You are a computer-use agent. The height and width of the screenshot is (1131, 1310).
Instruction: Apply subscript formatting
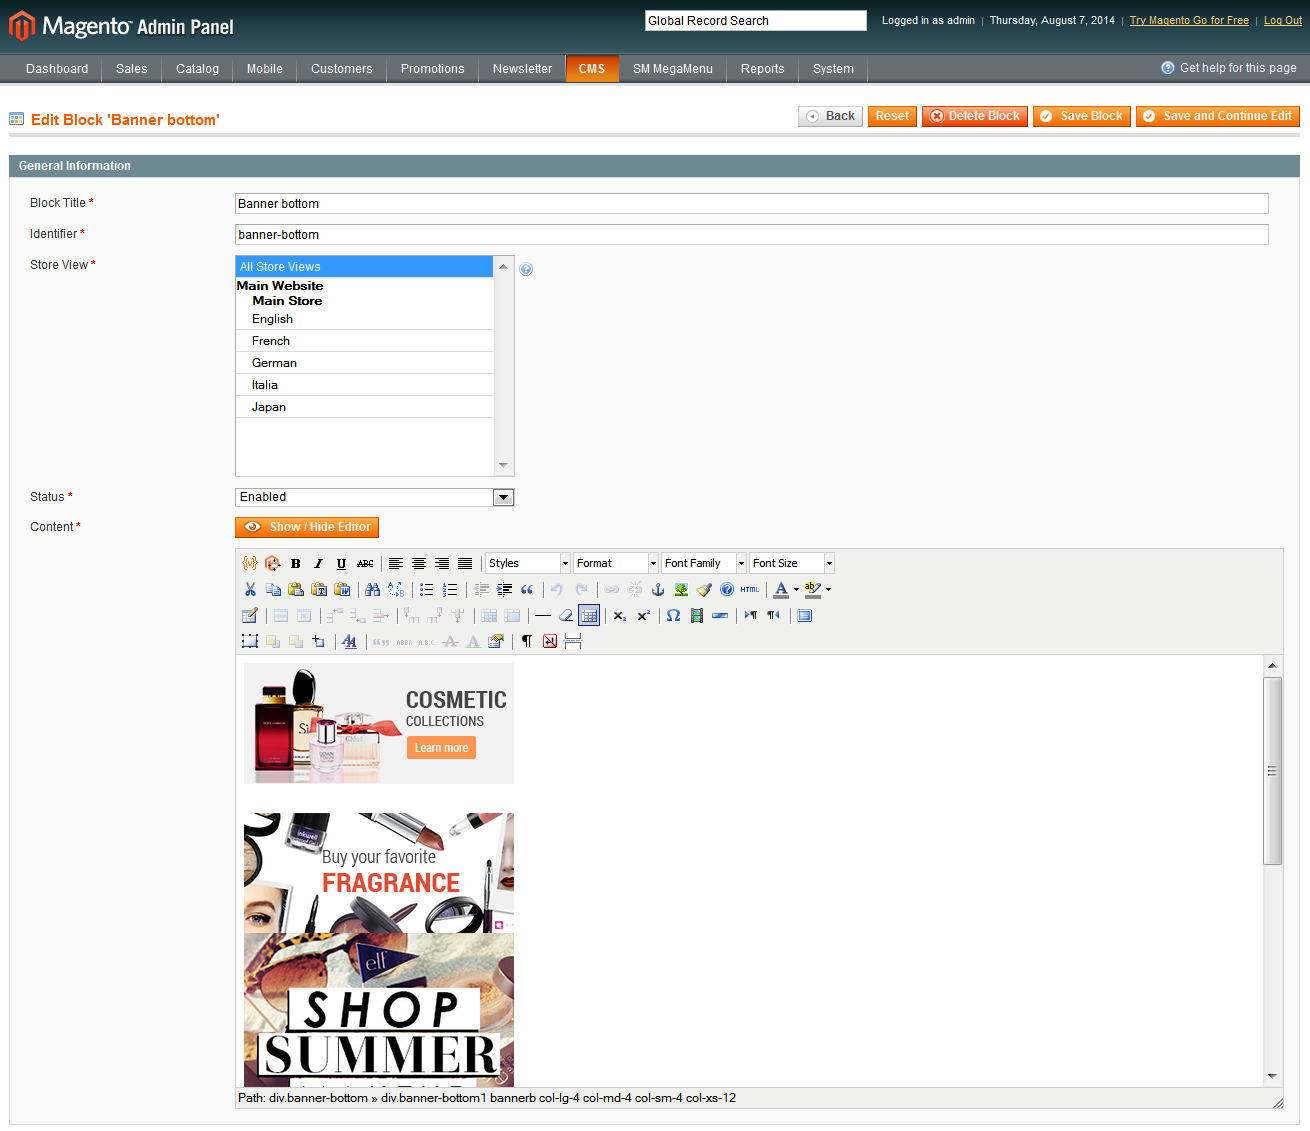[x=620, y=615]
